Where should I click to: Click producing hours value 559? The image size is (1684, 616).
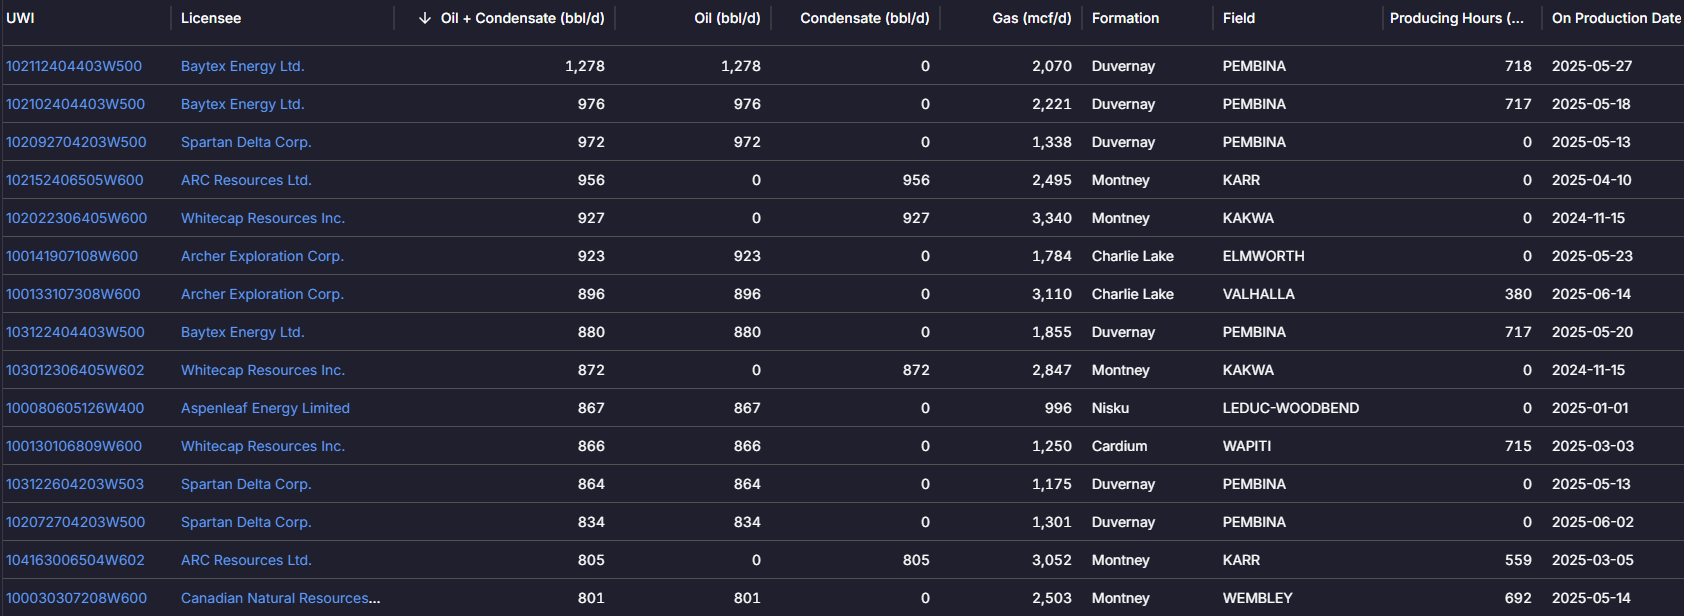[1518, 560]
